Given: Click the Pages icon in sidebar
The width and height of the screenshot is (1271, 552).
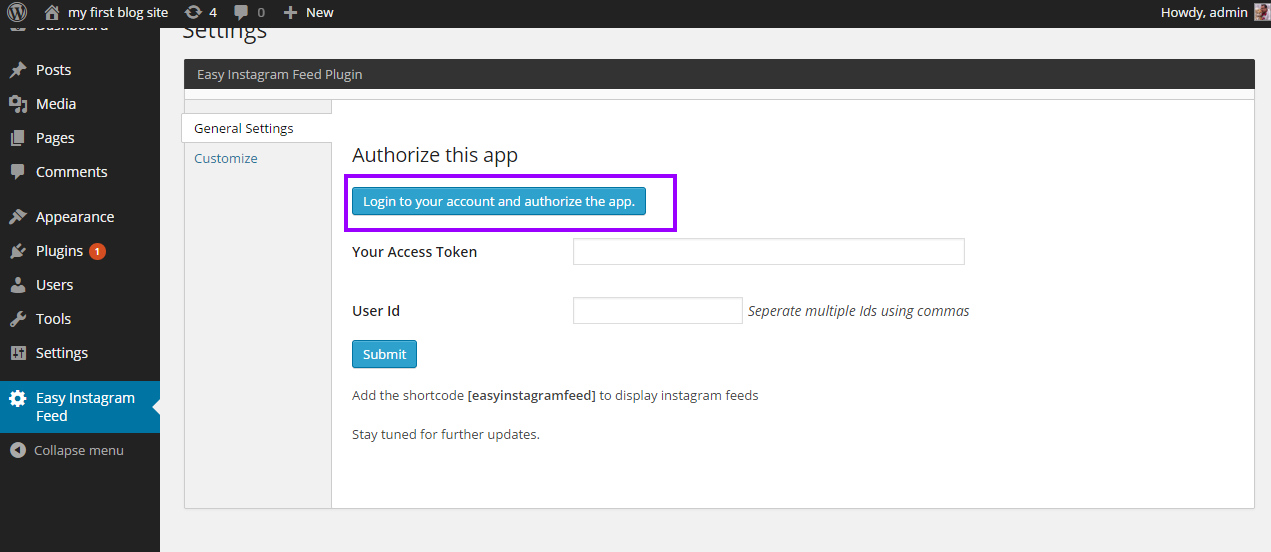Looking at the screenshot, I should coord(18,138).
